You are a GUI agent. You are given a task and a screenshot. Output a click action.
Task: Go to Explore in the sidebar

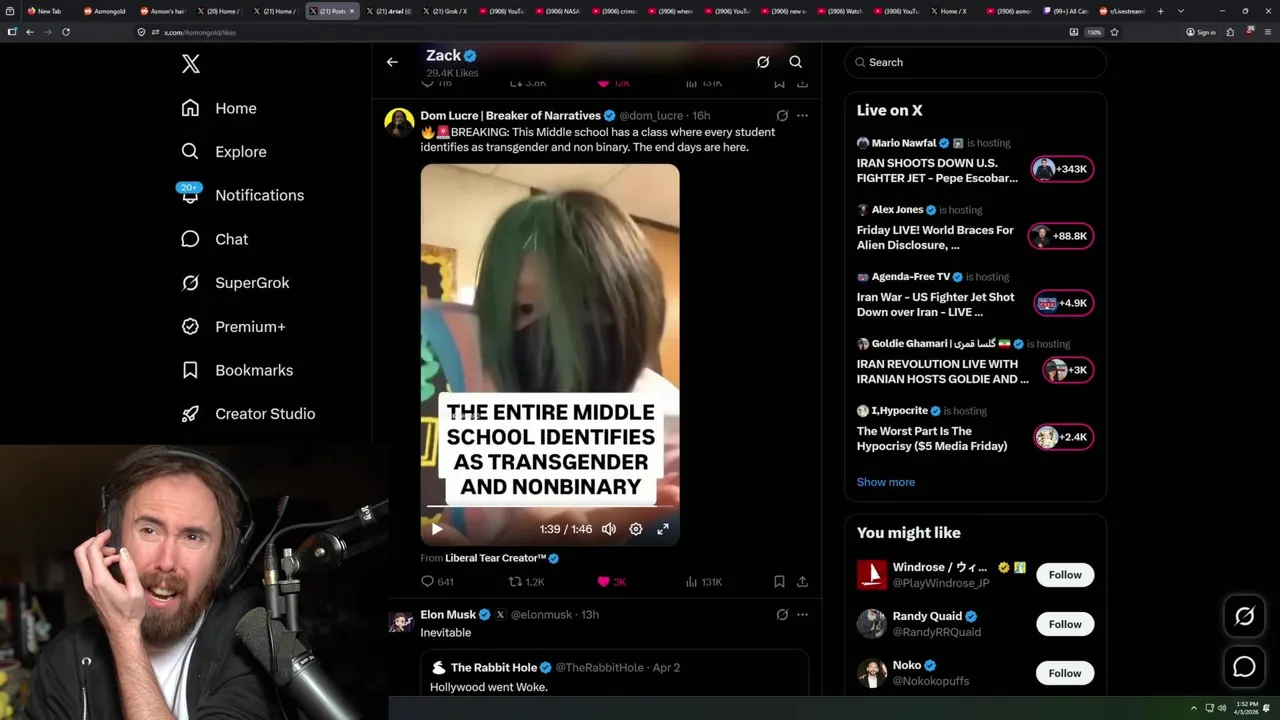pos(224,152)
